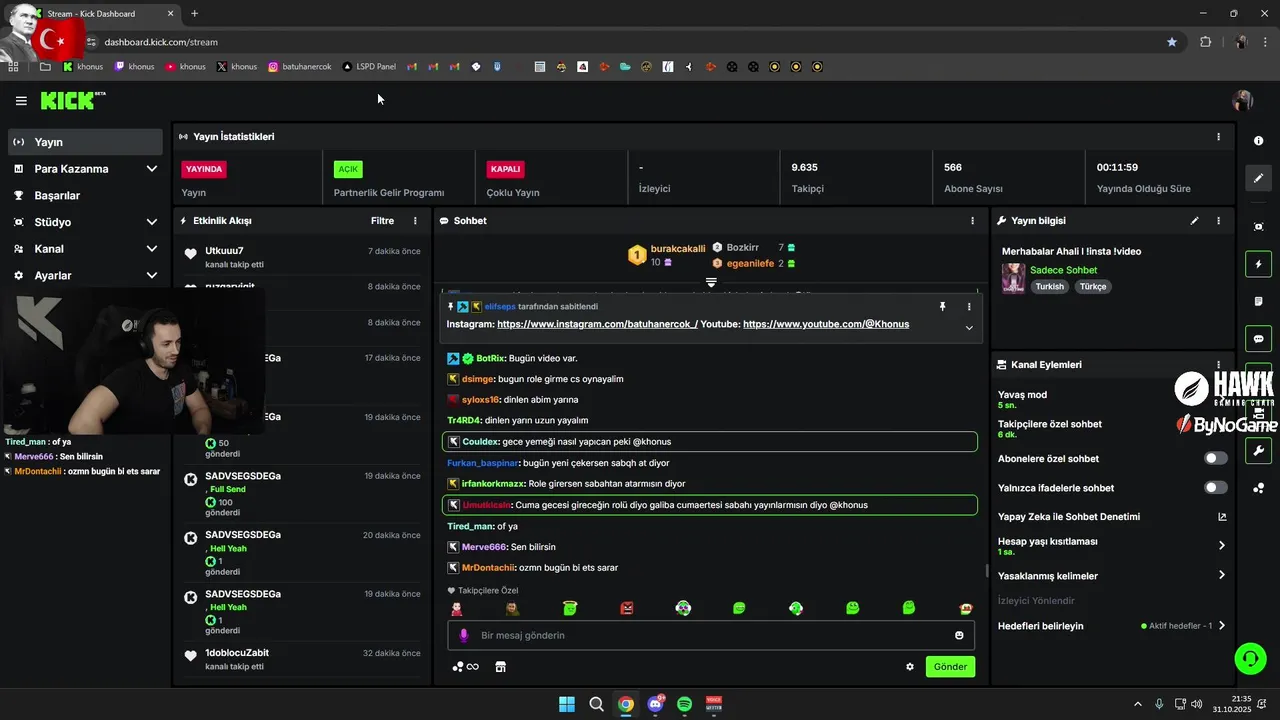The height and width of the screenshot is (720, 1280).
Task: Open Hesap yaşı kısıtlaması chevron
Action: tap(1222, 546)
